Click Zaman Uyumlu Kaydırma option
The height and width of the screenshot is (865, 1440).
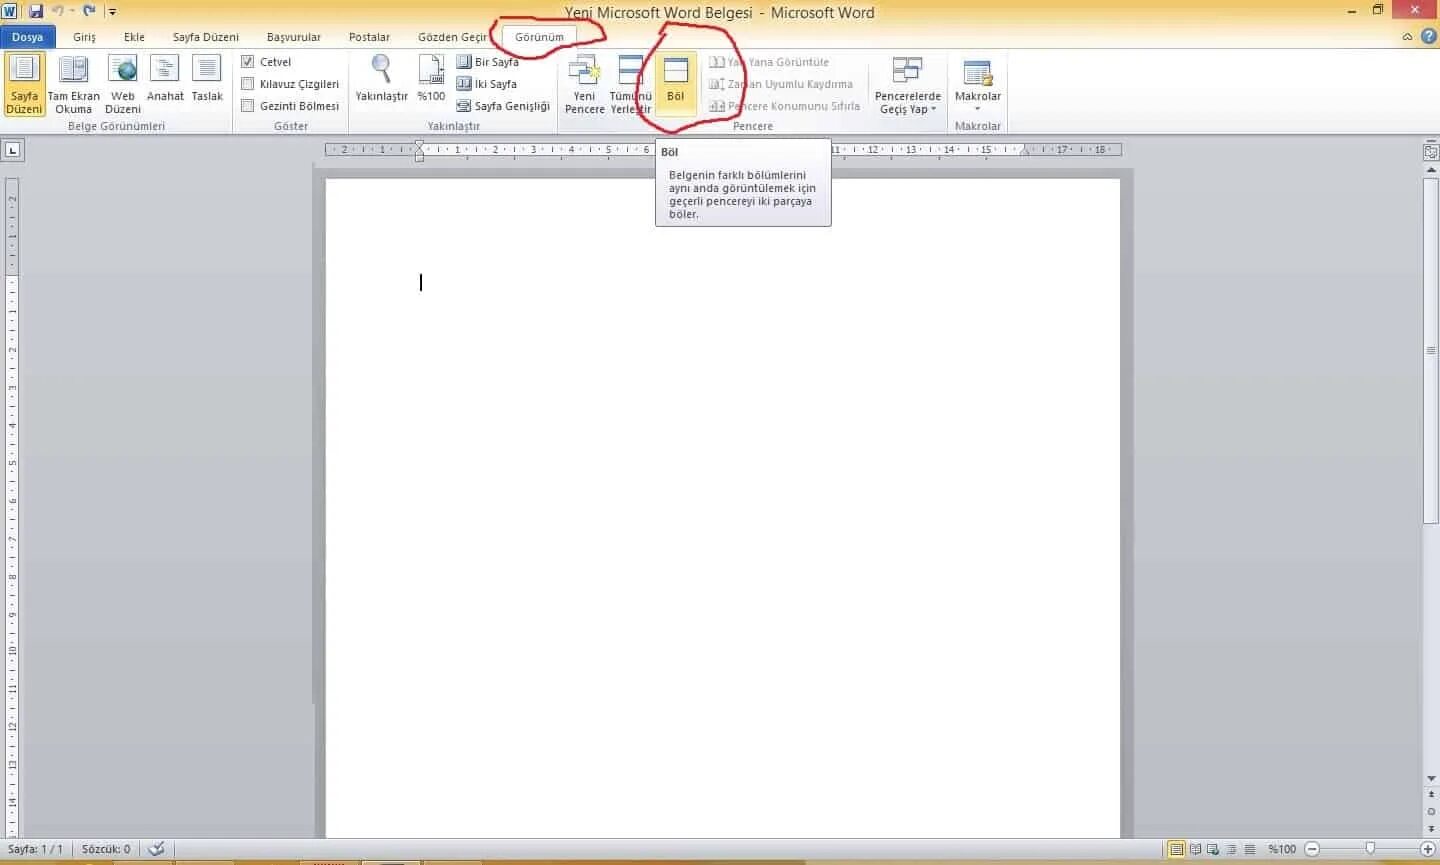click(x=781, y=84)
